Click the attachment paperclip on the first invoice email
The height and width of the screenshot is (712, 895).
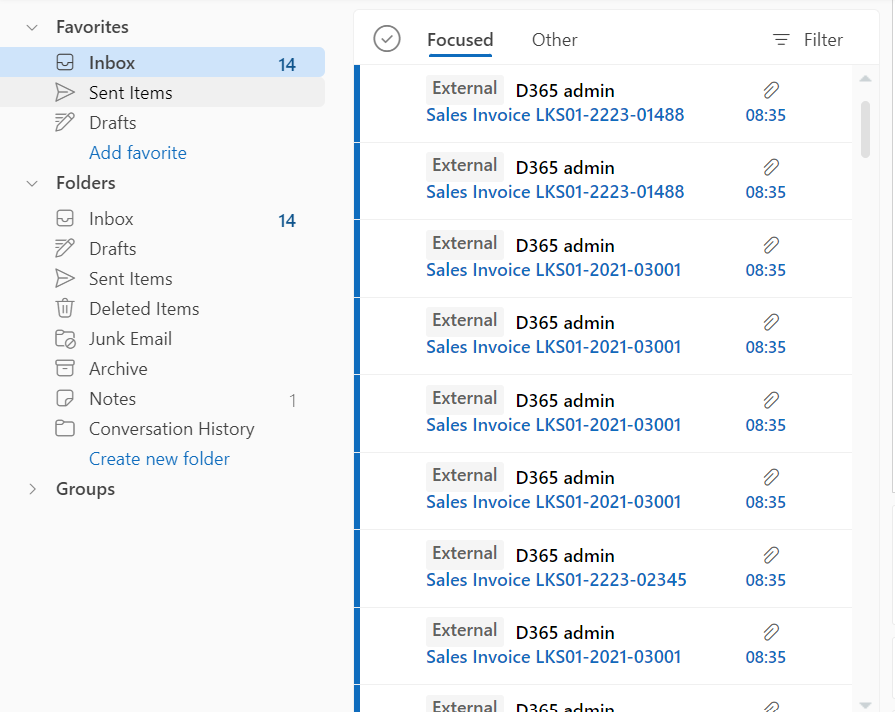pos(769,89)
